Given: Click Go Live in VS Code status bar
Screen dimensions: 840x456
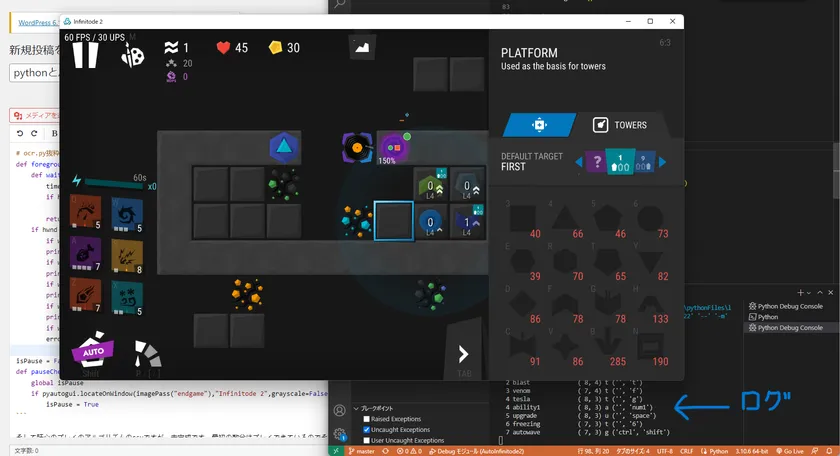Looking at the screenshot, I should 790,451.
